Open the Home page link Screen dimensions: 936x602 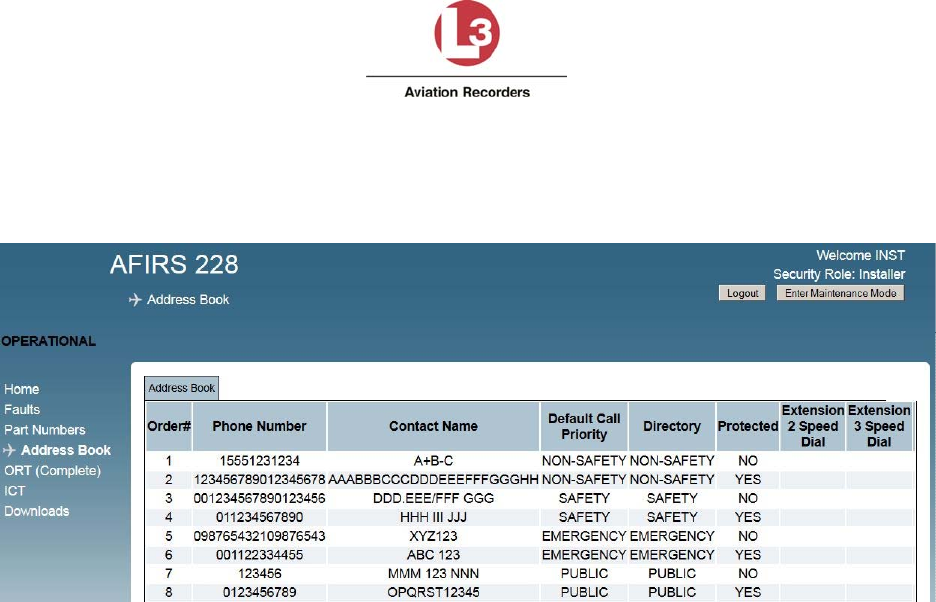(x=21, y=389)
